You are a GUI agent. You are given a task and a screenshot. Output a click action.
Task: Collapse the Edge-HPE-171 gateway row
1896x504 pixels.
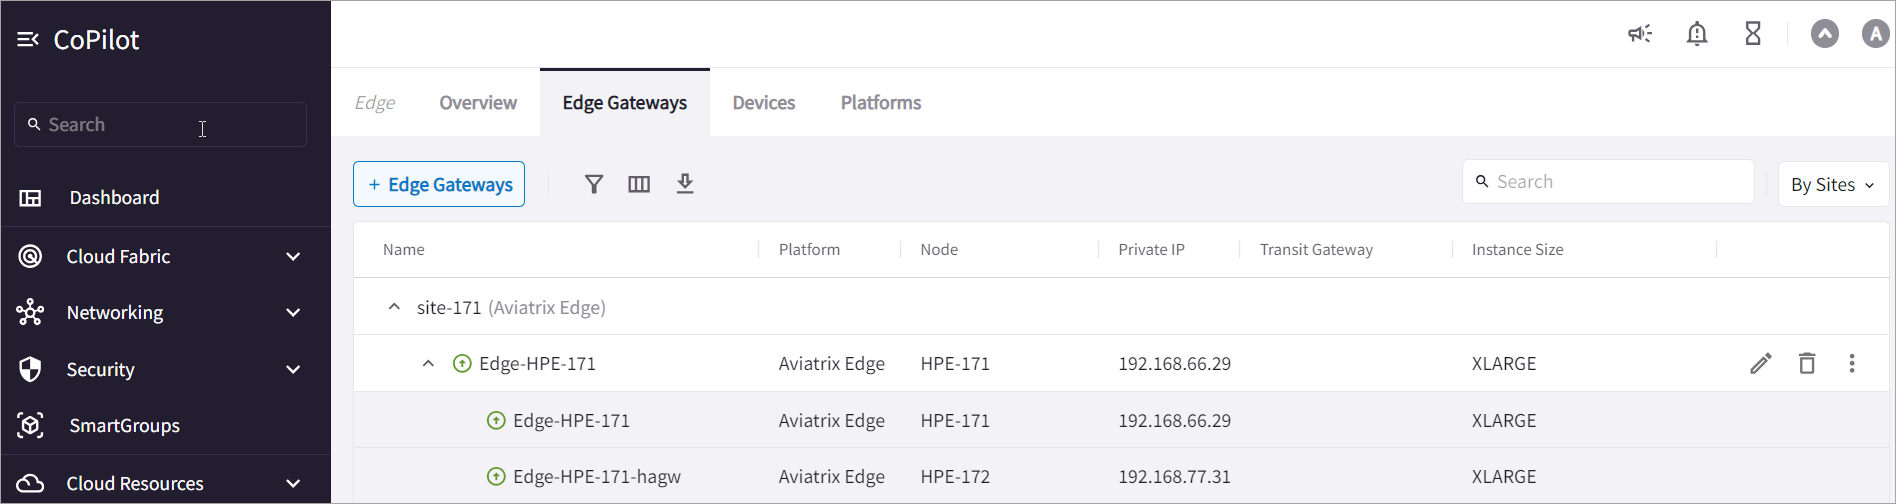428,363
